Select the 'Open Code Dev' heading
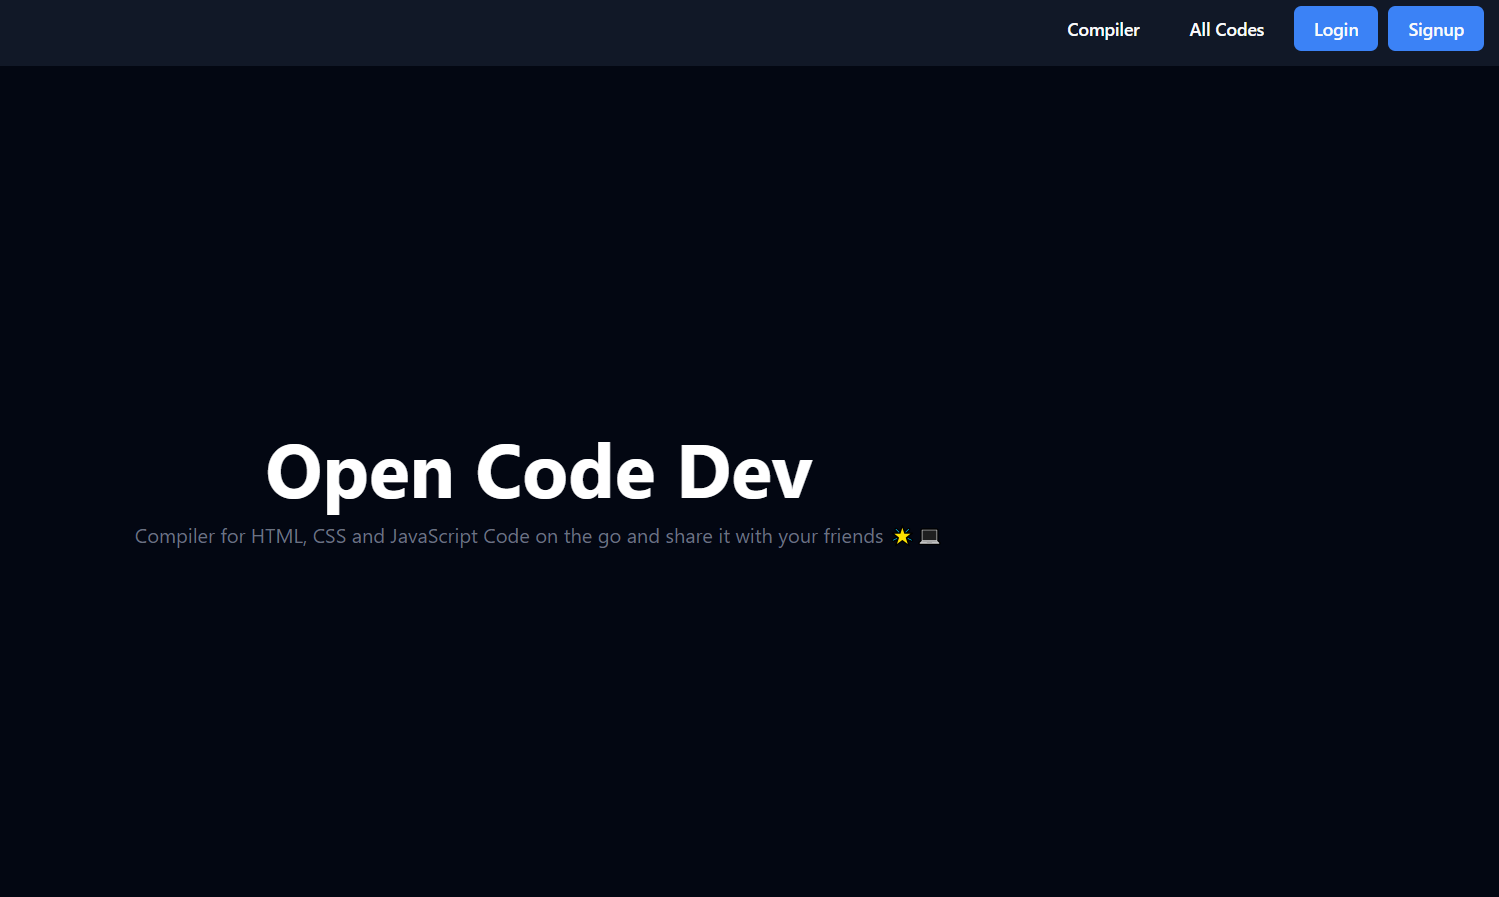 (538, 471)
